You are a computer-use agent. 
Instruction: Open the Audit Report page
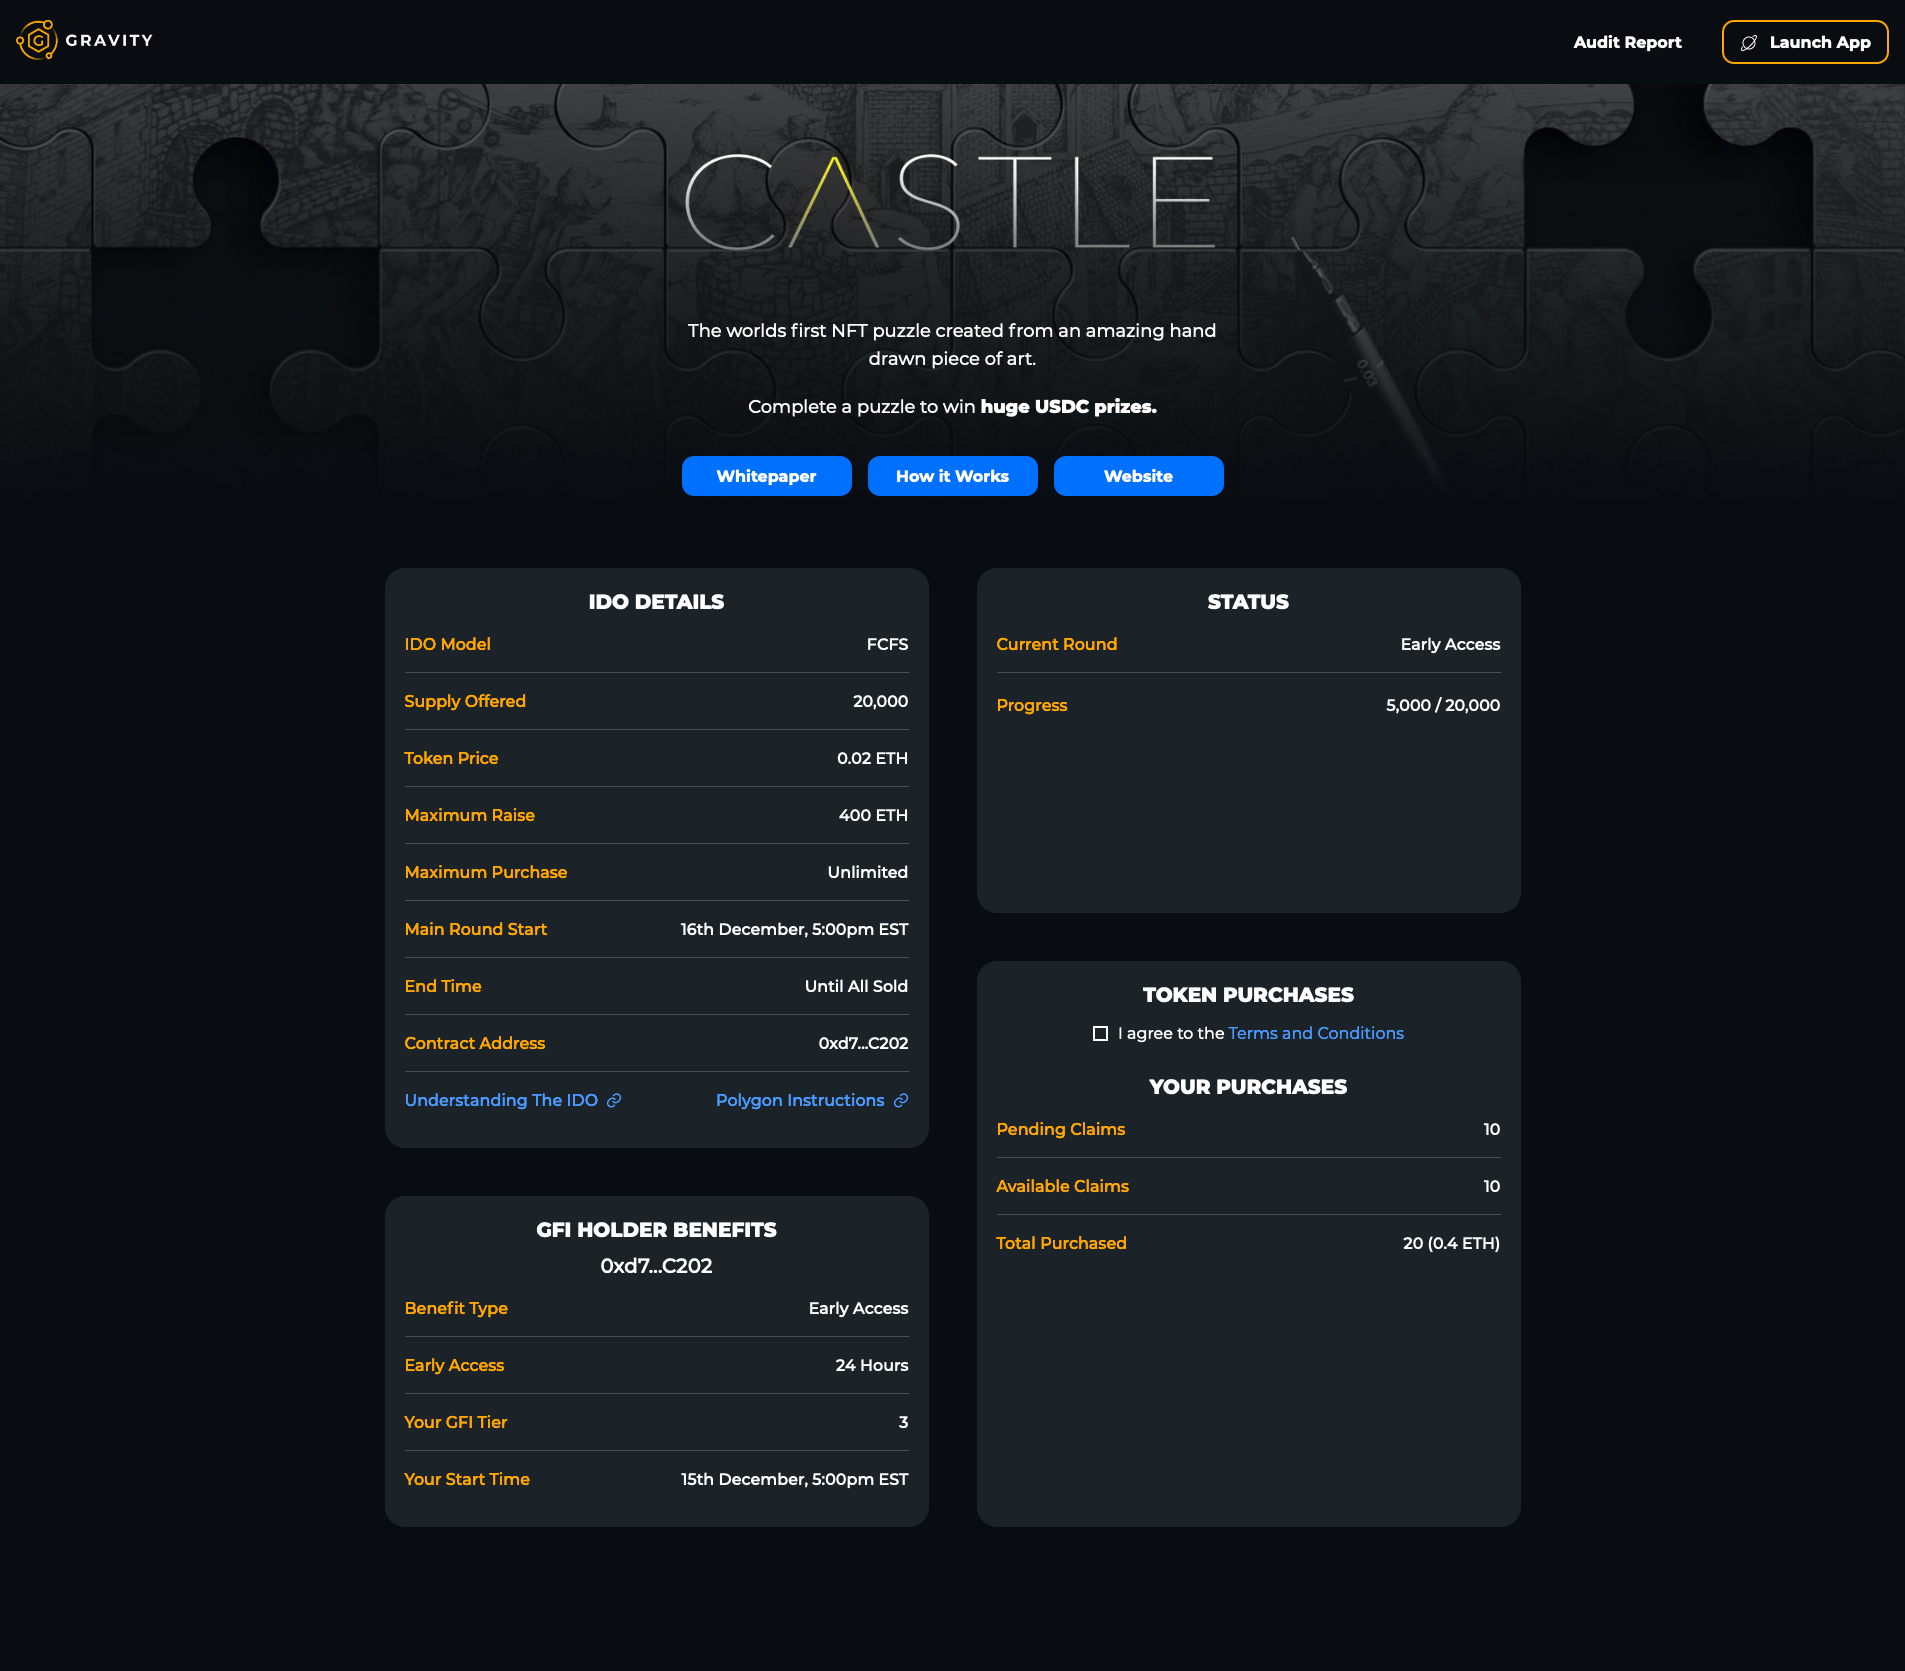pyautogui.click(x=1627, y=42)
